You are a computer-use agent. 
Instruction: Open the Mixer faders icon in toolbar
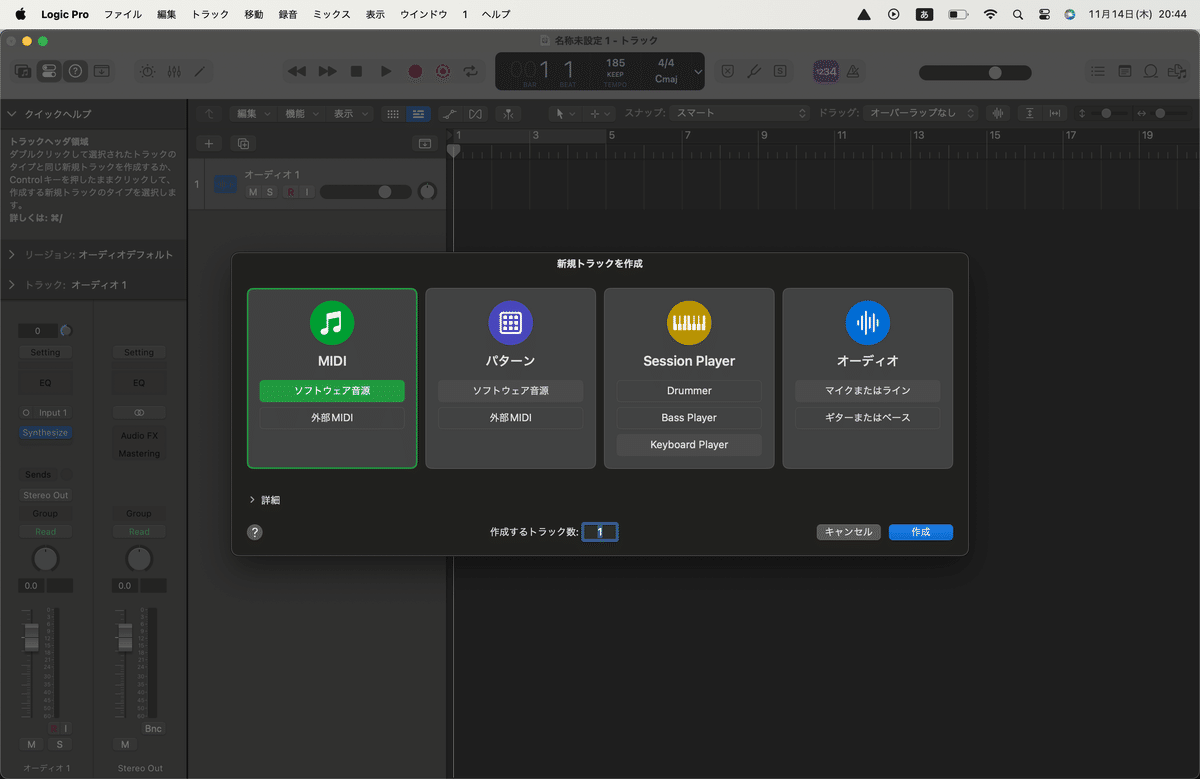pos(174,71)
